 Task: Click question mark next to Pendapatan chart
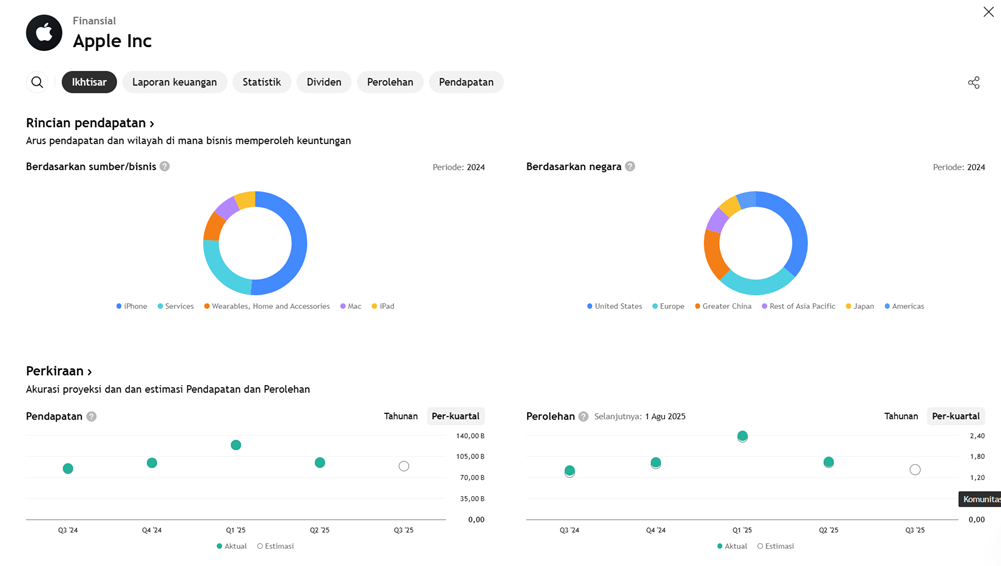pos(91,417)
